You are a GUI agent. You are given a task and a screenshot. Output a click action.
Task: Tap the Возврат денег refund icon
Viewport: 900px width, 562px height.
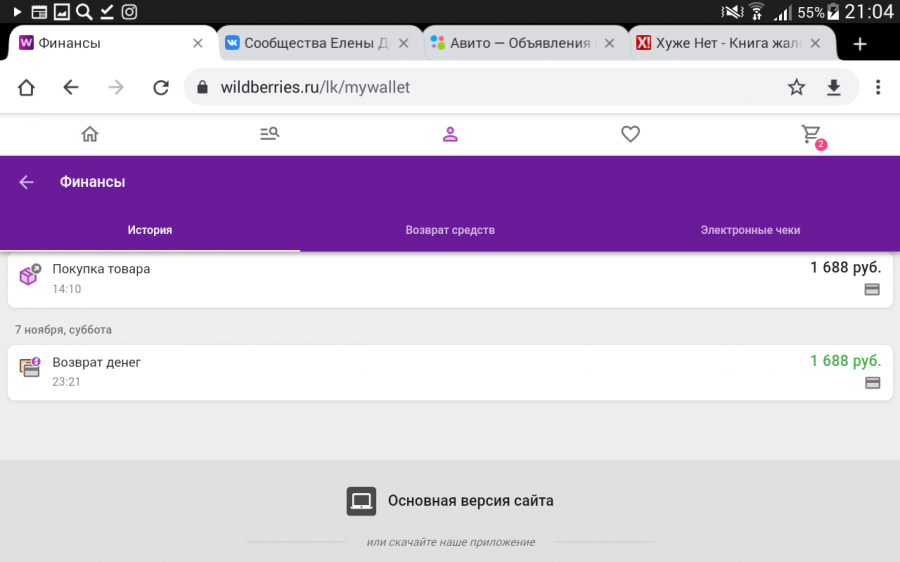tap(30, 367)
